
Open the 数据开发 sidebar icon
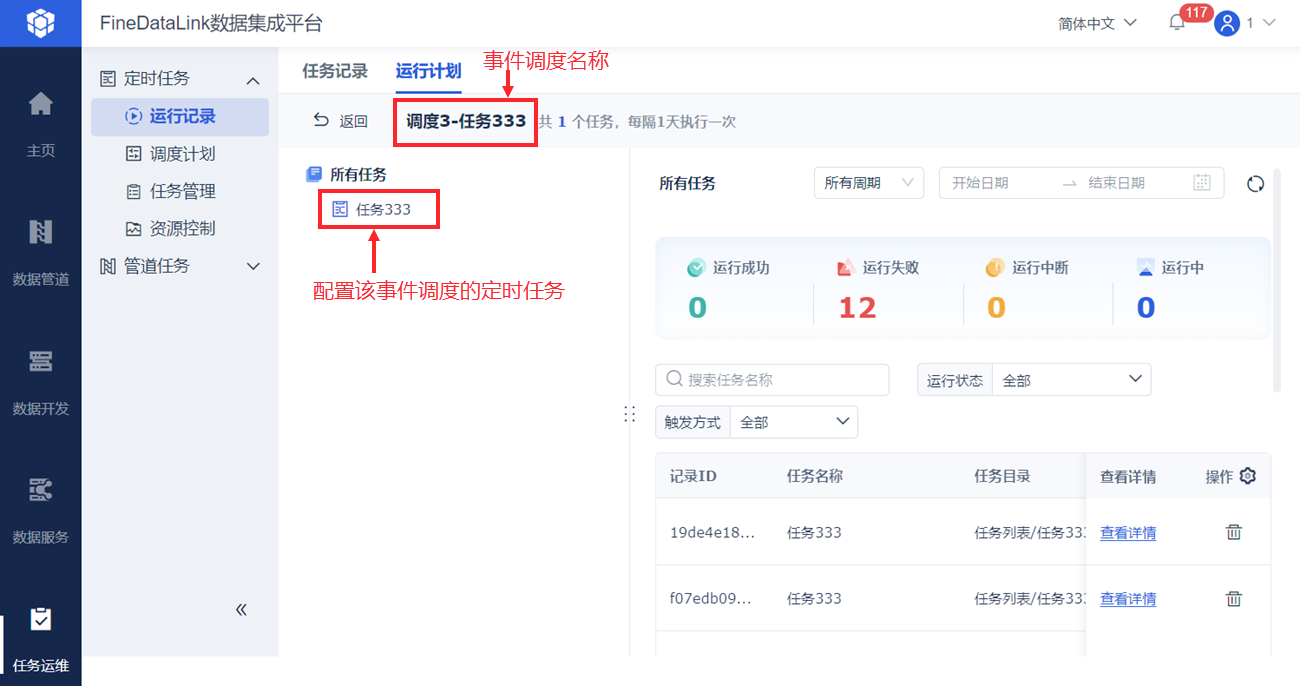coord(40,361)
